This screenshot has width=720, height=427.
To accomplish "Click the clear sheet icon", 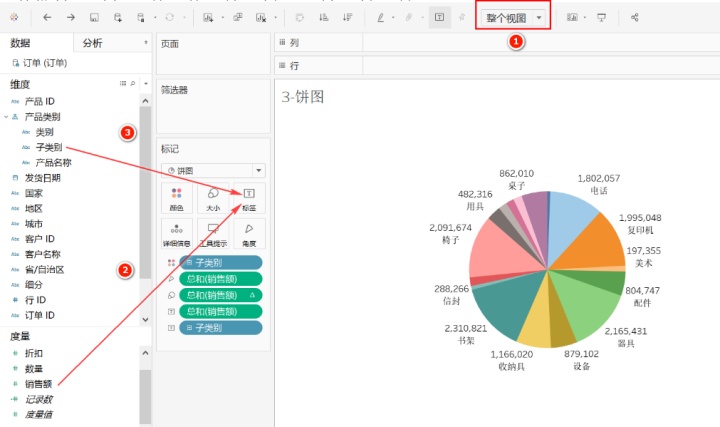I will point(261,17).
